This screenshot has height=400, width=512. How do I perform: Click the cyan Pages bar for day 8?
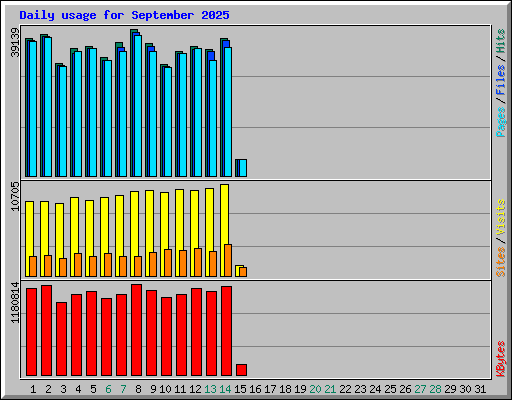pos(138,106)
